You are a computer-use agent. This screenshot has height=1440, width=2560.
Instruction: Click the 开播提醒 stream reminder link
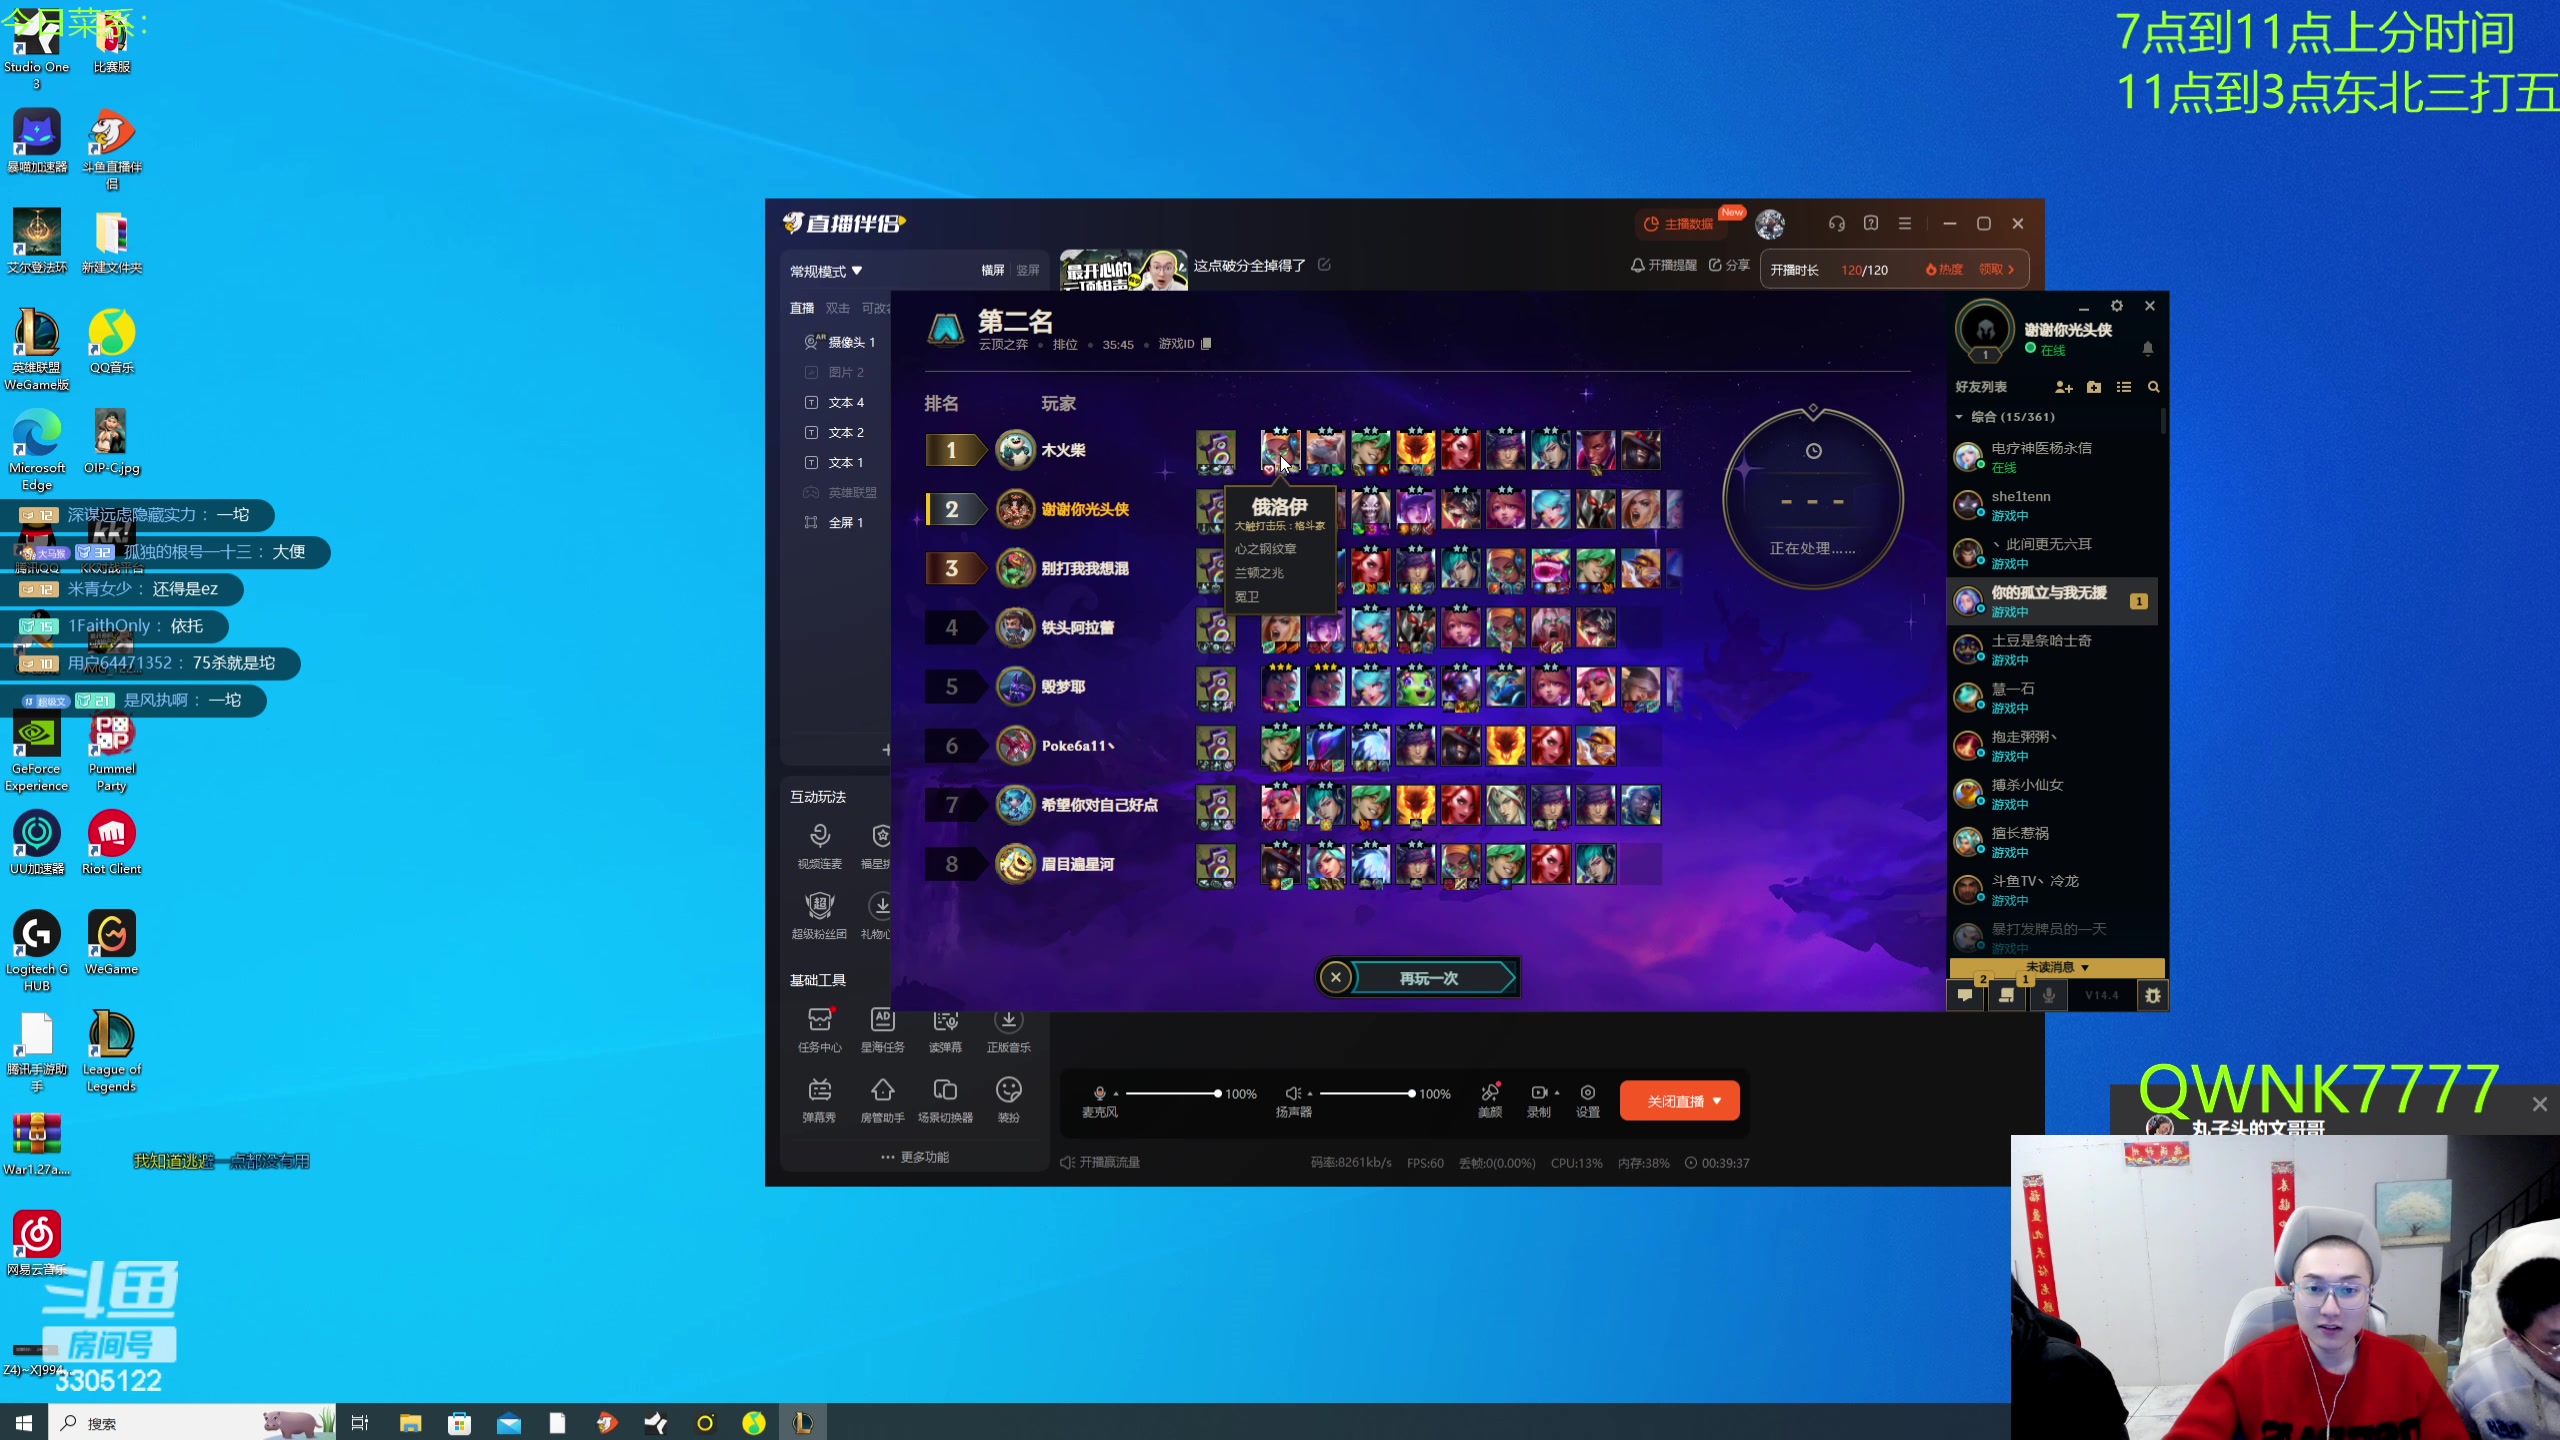tap(1664, 265)
